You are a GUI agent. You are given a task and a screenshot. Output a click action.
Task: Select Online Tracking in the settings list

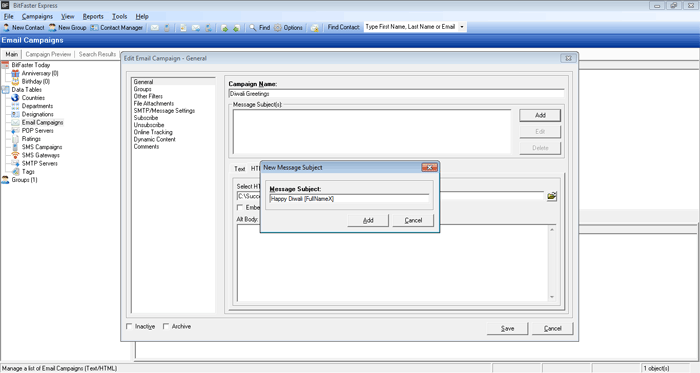pos(153,132)
